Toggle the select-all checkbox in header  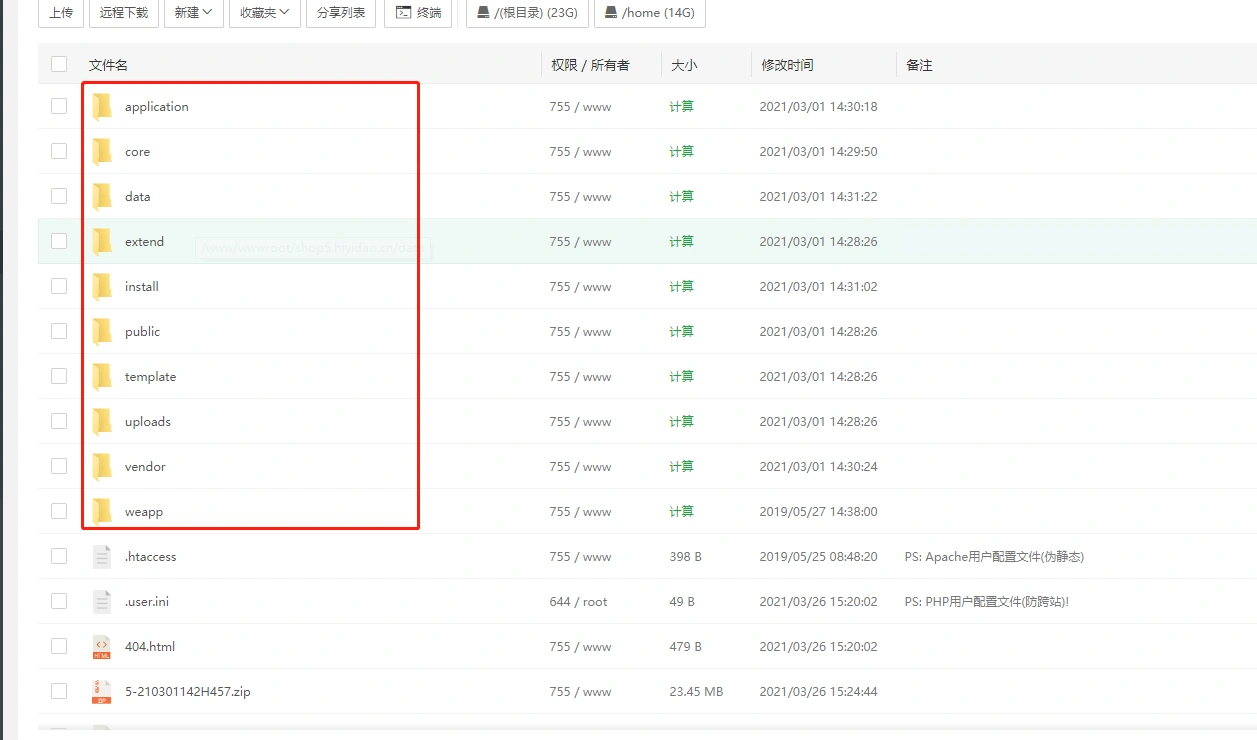pyautogui.click(x=59, y=64)
